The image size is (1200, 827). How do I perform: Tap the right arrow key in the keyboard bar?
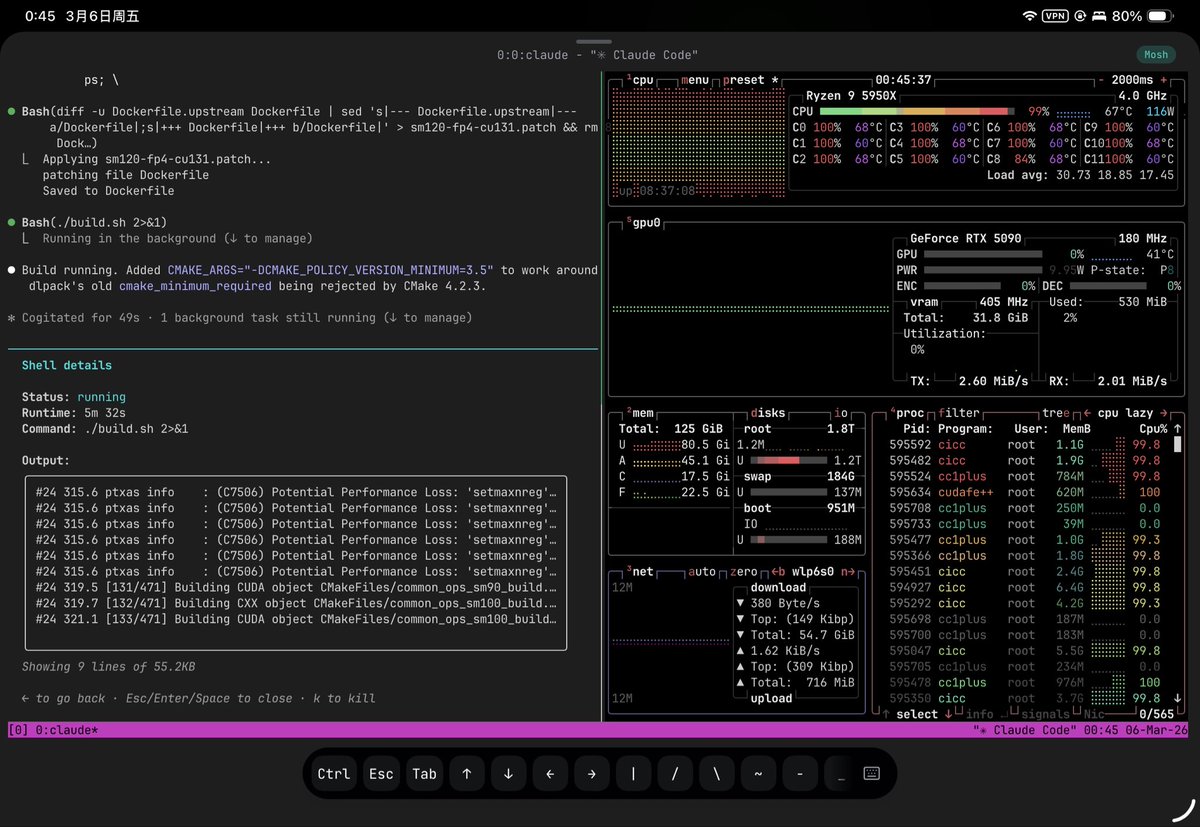[591, 773]
